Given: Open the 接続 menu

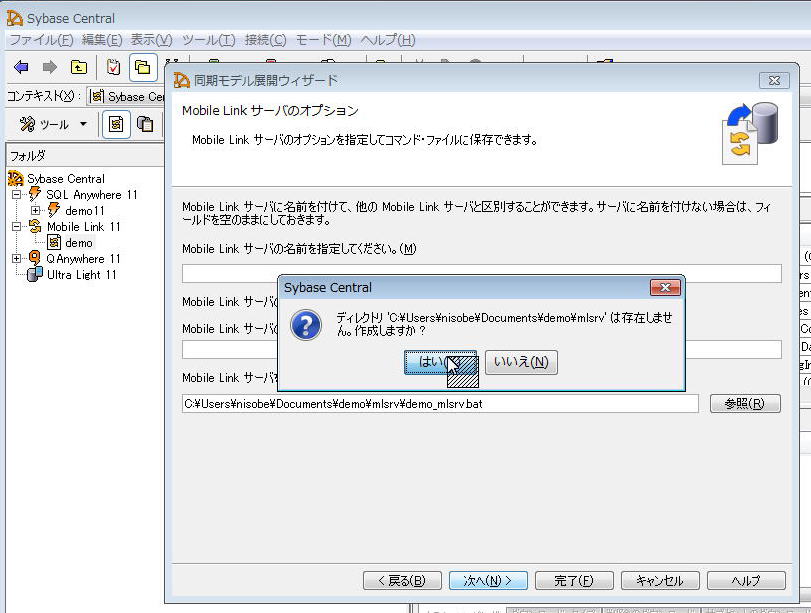Looking at the screenshot, I should 265,40.
